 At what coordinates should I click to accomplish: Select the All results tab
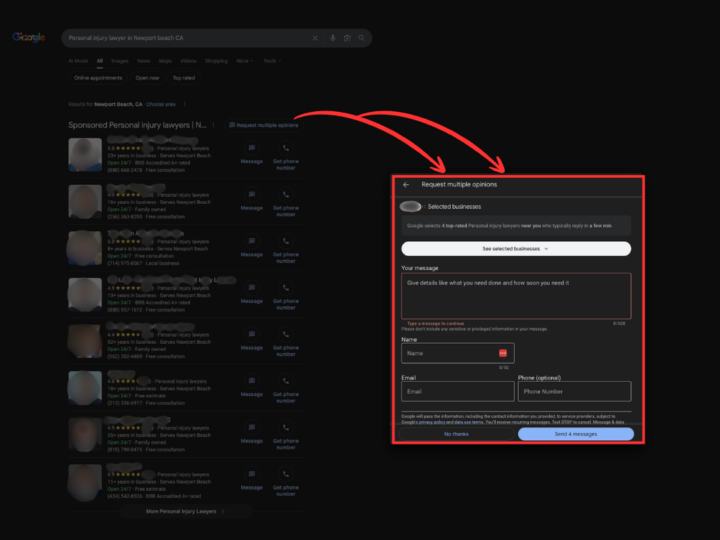pyautogui.click(x=100, y=61)
